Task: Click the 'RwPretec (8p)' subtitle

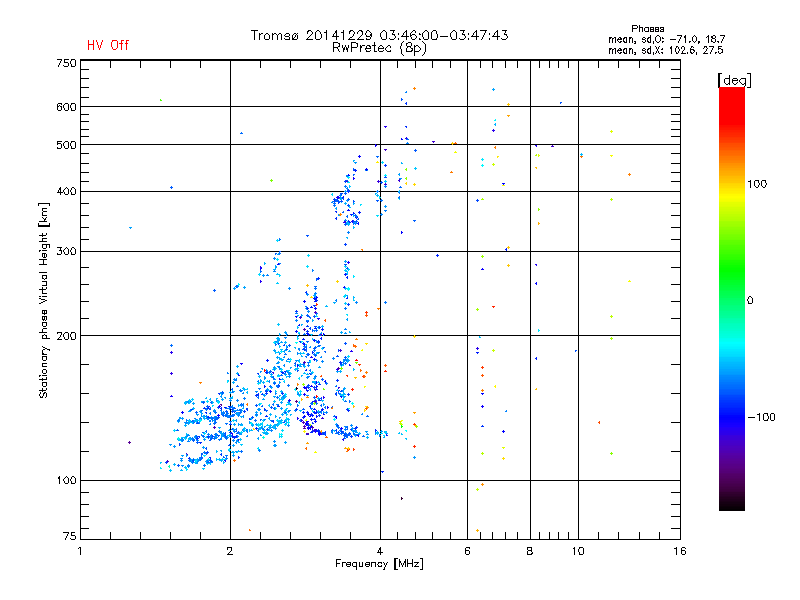Action: click(x=379, y=48)
